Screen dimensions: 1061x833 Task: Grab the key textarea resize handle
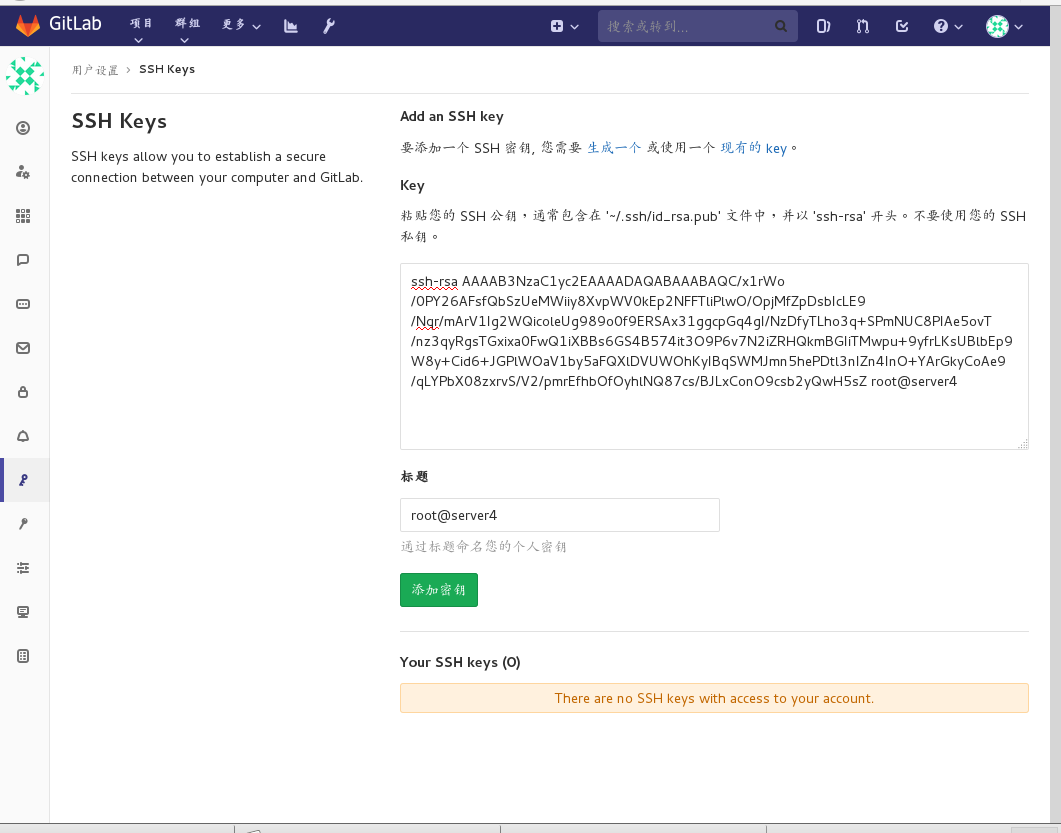1023,444
